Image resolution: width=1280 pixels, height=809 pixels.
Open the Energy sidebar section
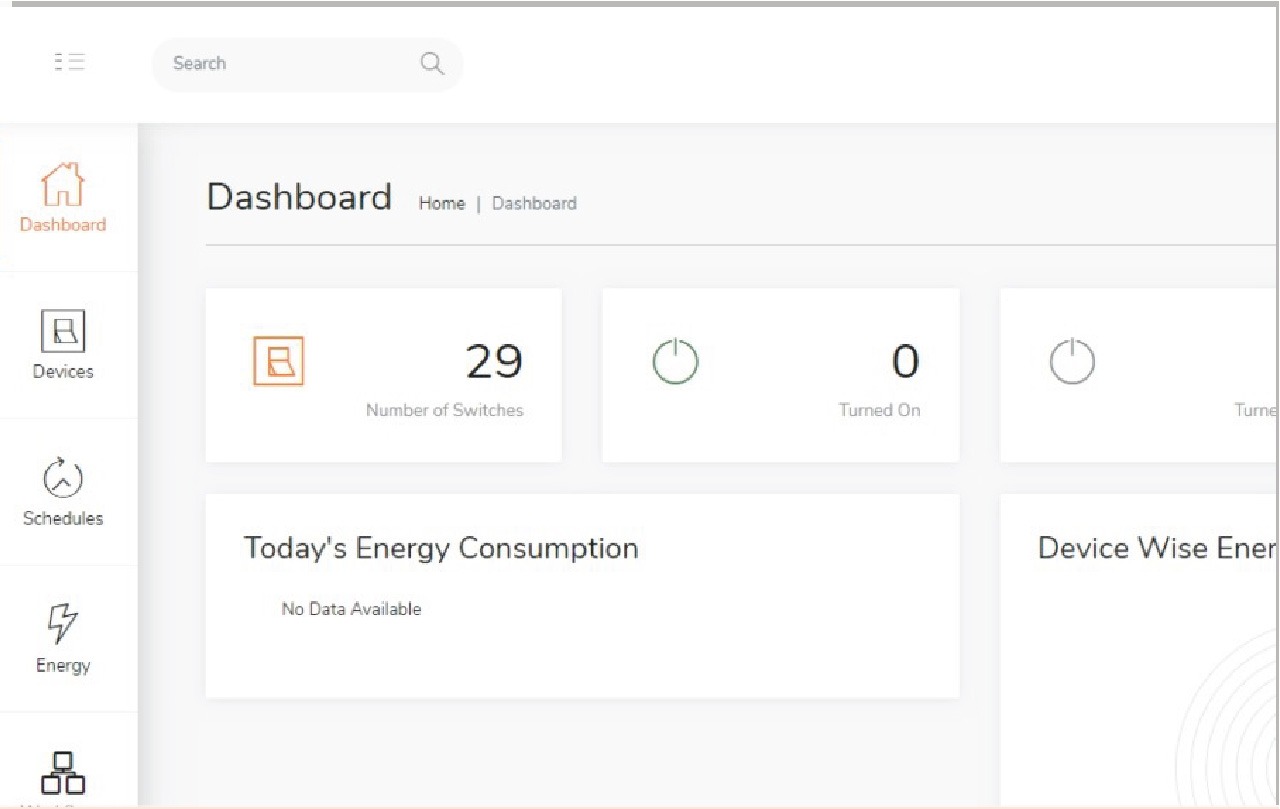(63, 639)
